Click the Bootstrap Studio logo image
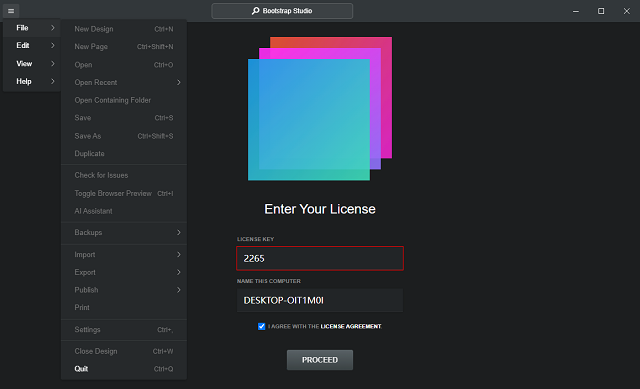640x389 pixels. point(320,109)
